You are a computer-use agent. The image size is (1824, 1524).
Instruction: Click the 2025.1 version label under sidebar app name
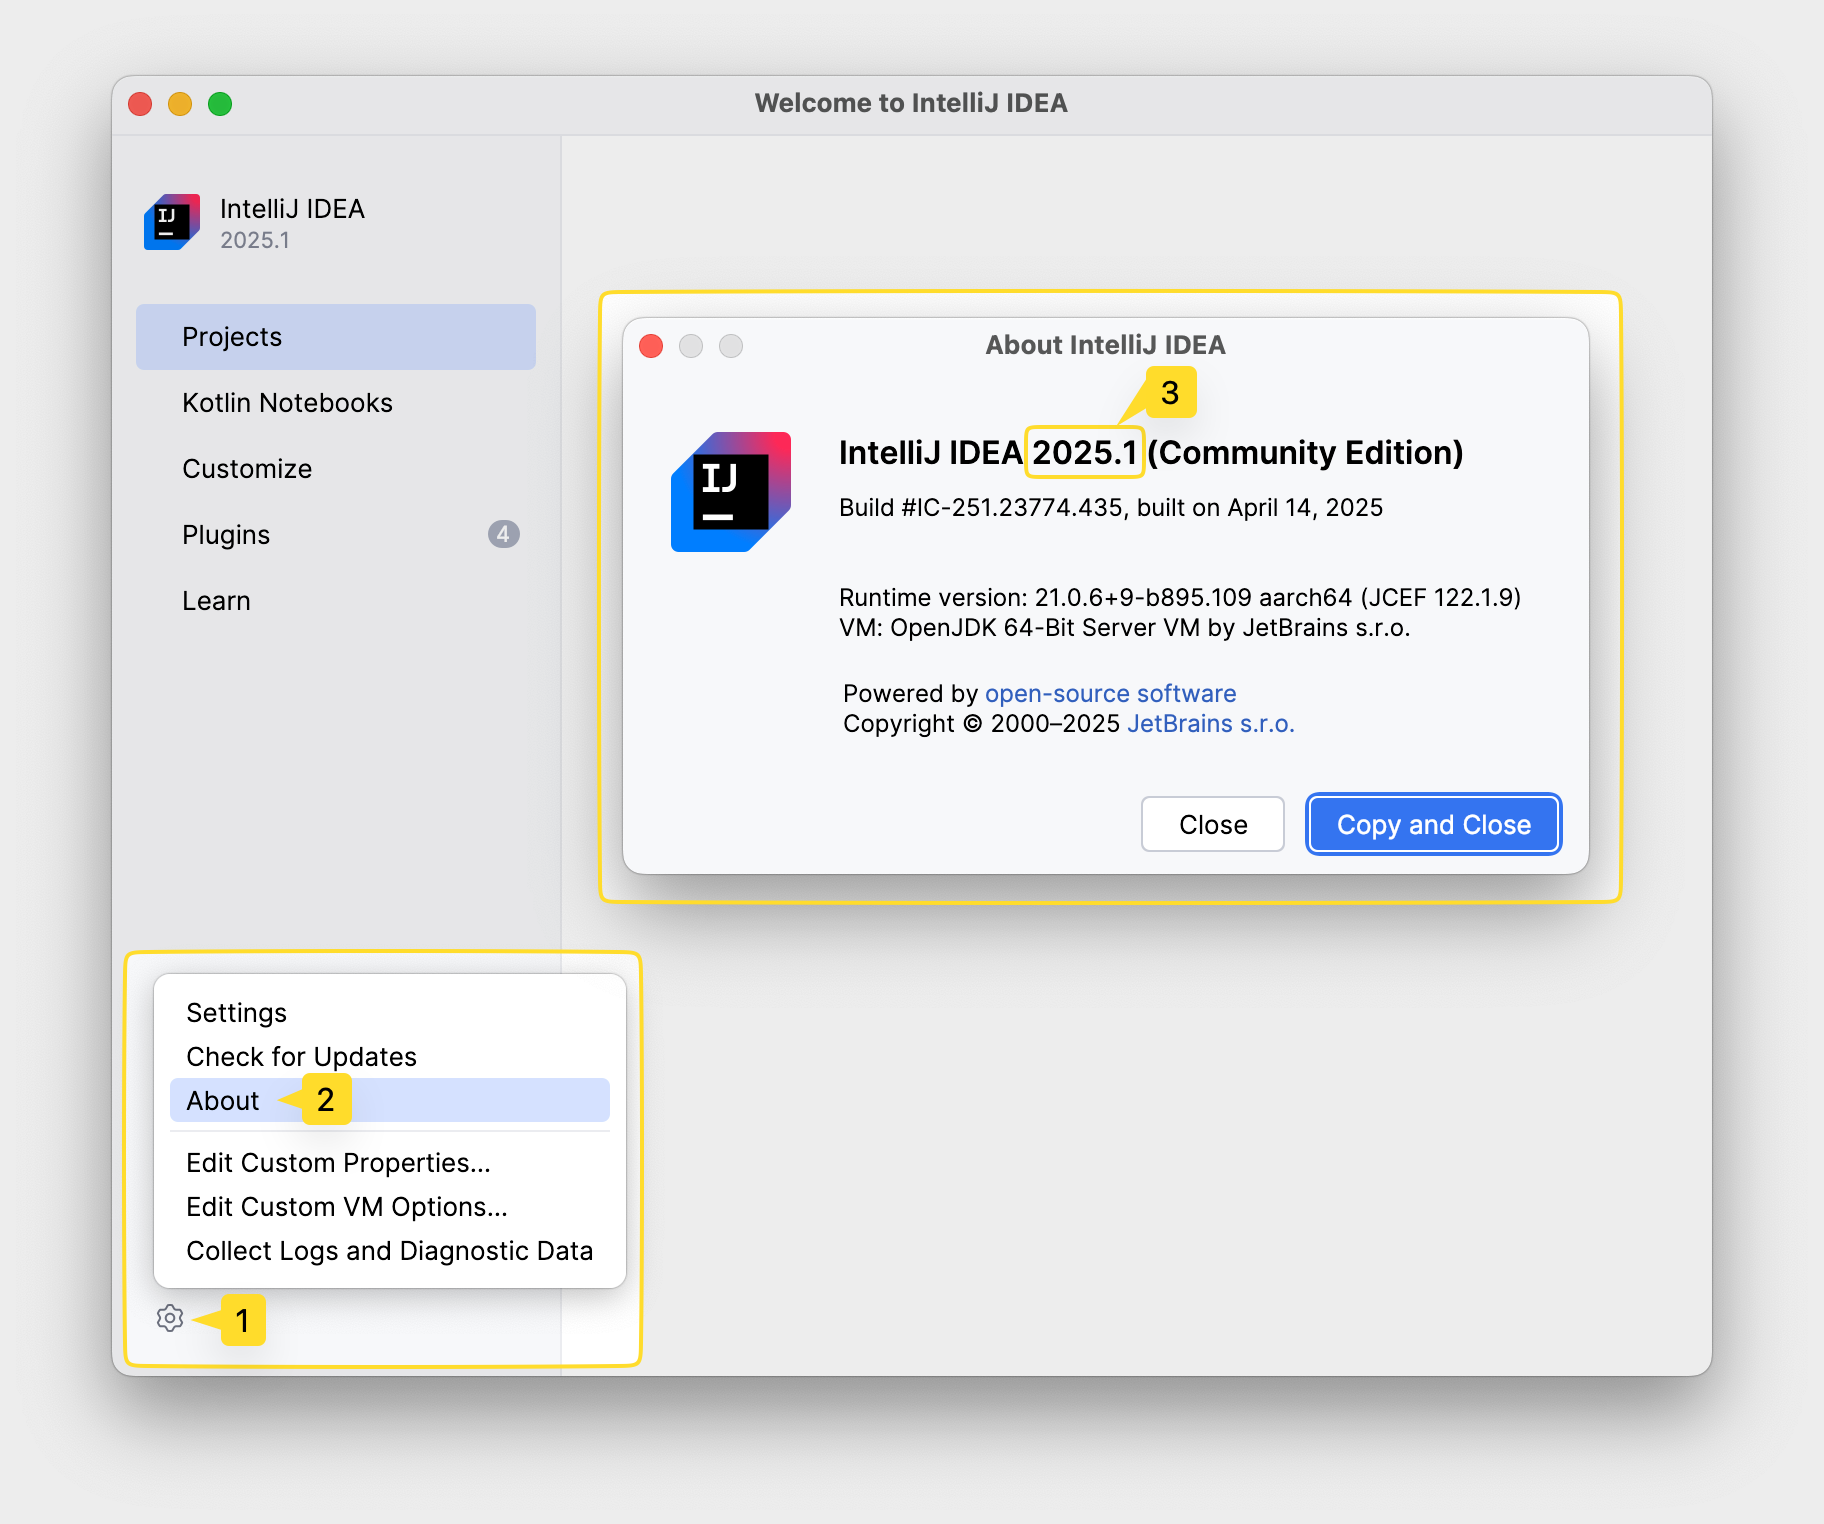click(255, 241)
